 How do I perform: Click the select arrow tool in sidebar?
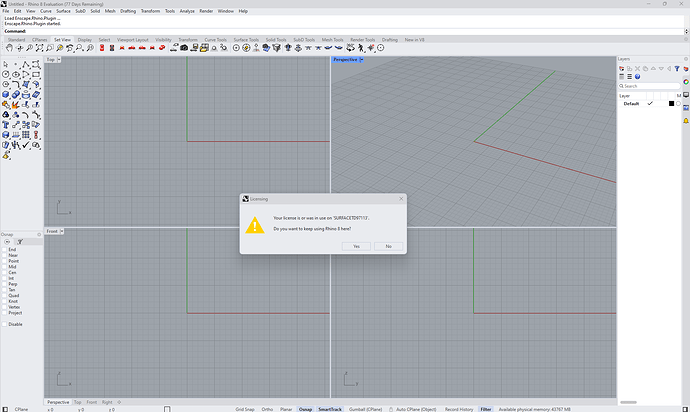(x=6, y=65)
